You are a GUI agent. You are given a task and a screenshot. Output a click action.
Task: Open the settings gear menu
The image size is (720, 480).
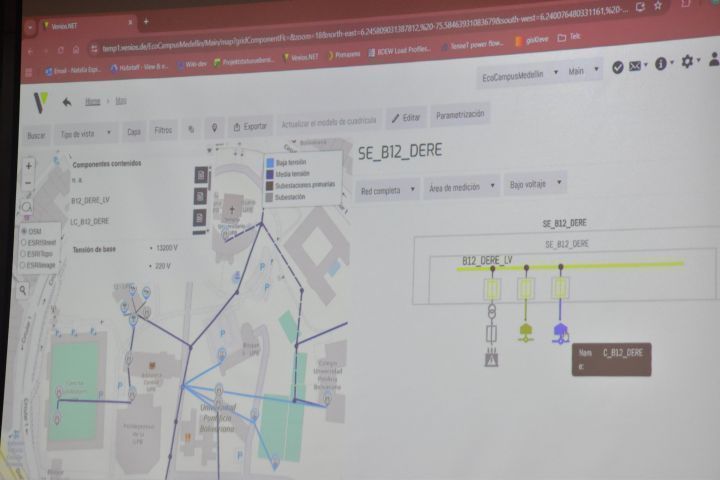point(688,63)
